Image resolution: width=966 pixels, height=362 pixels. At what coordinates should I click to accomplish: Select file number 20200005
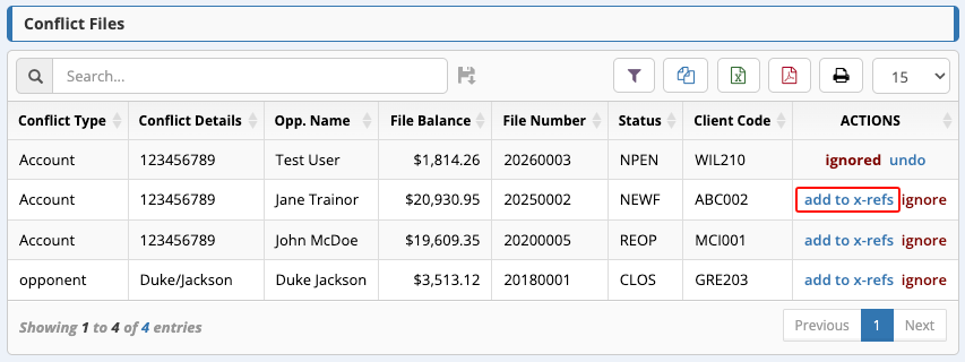point(537,240)
